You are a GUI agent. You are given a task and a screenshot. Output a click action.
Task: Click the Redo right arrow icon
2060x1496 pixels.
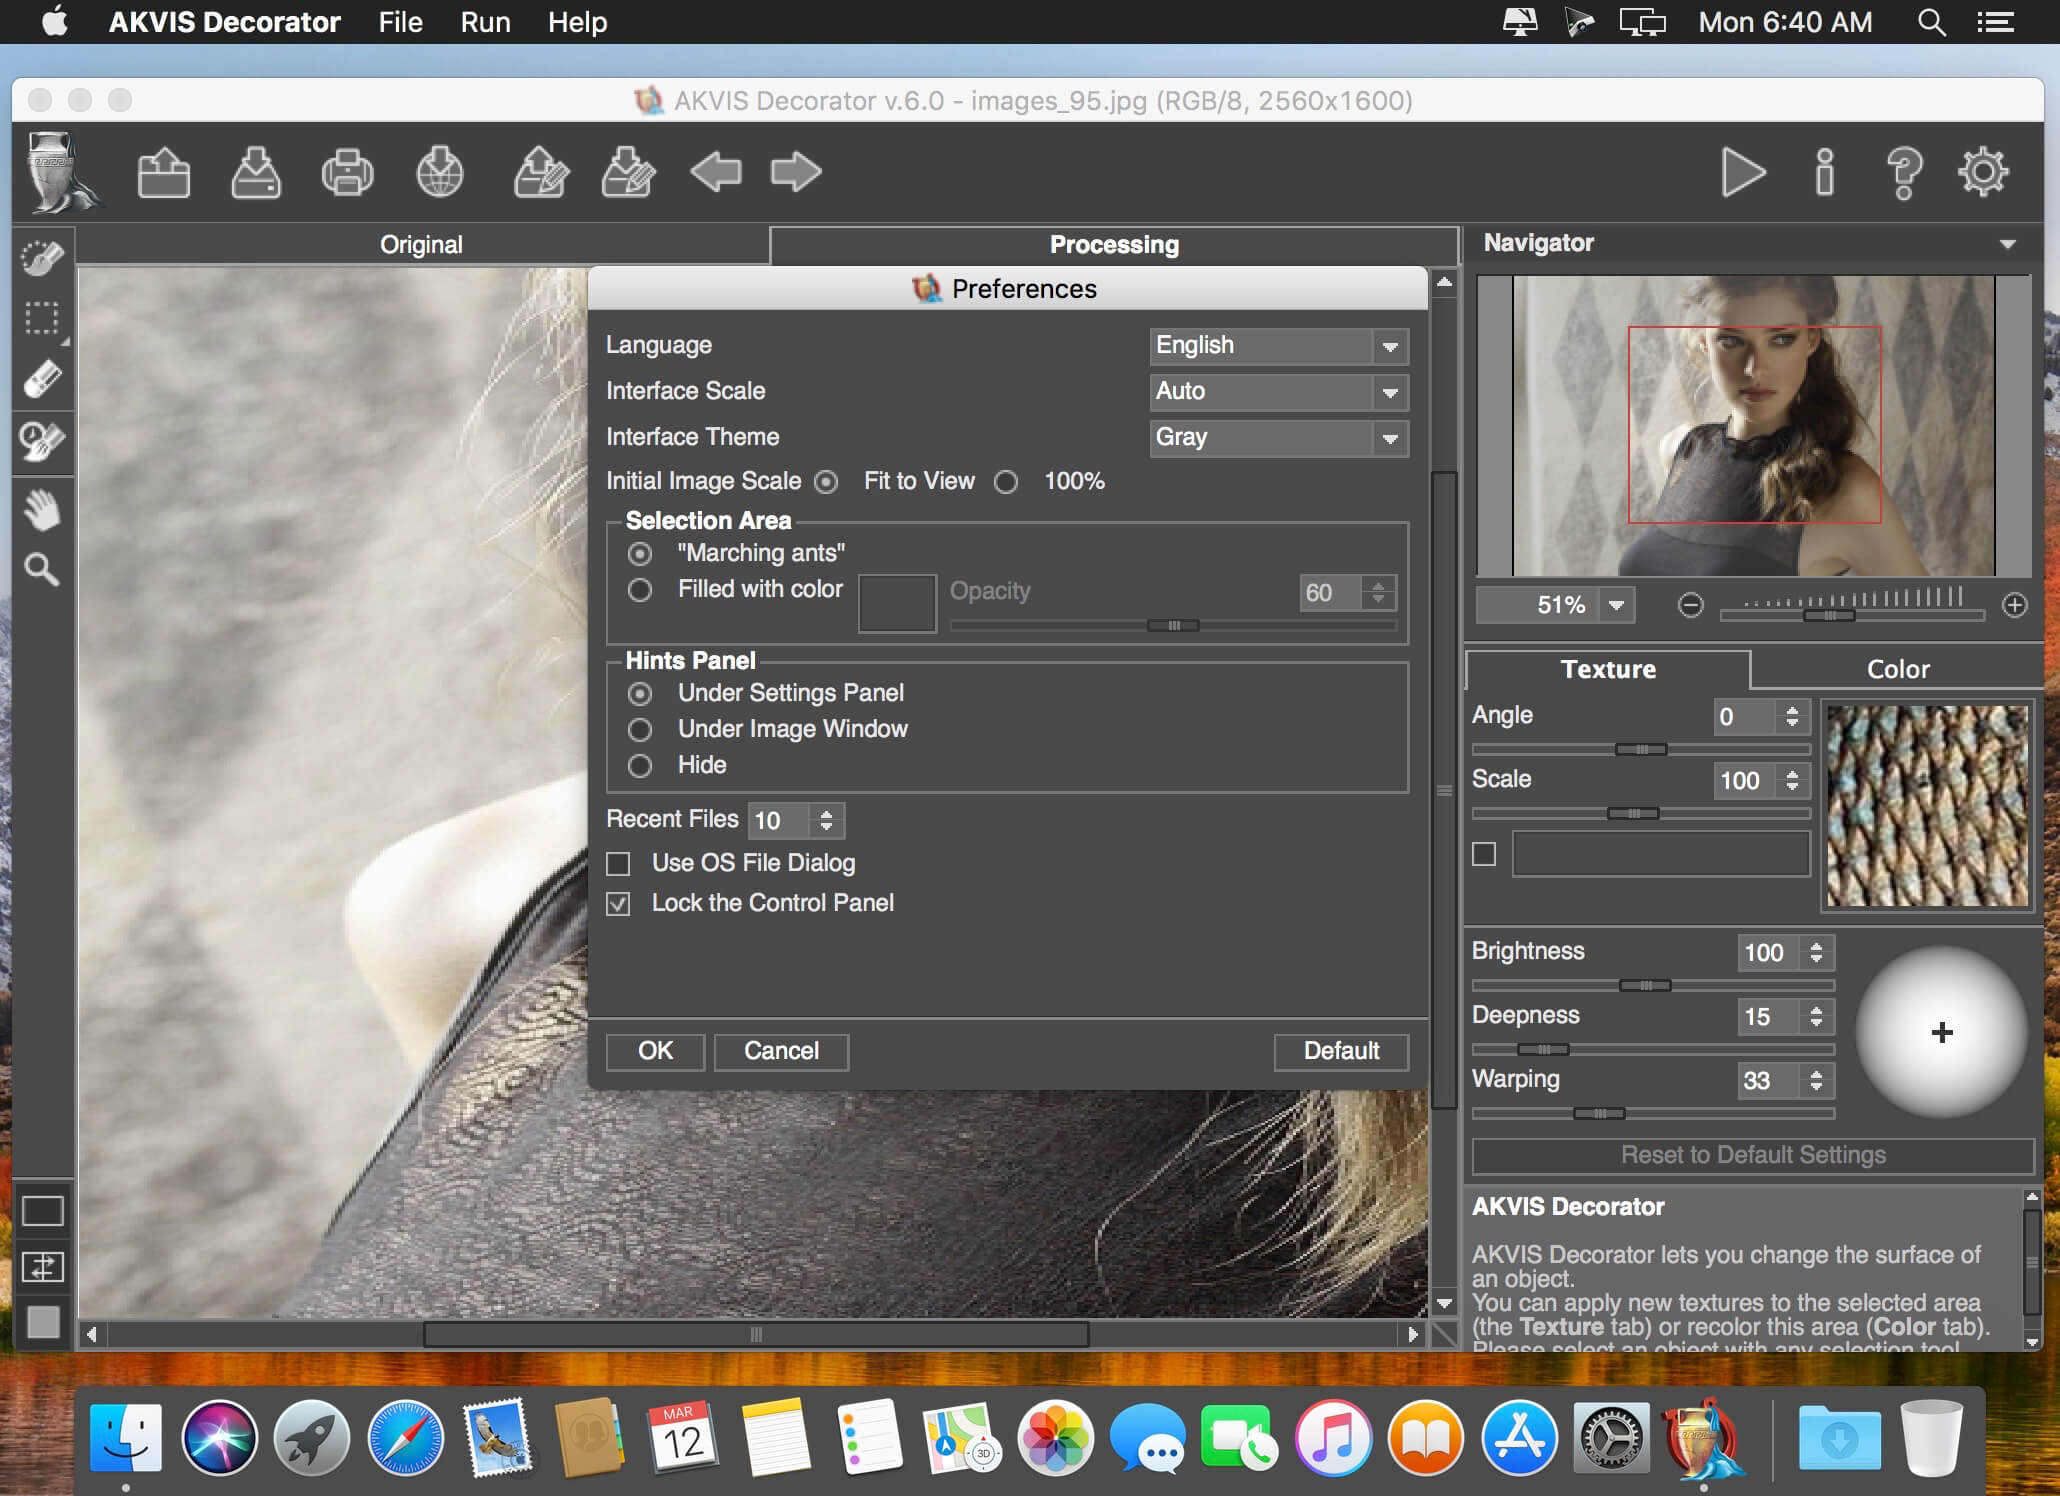coord(796,172)
